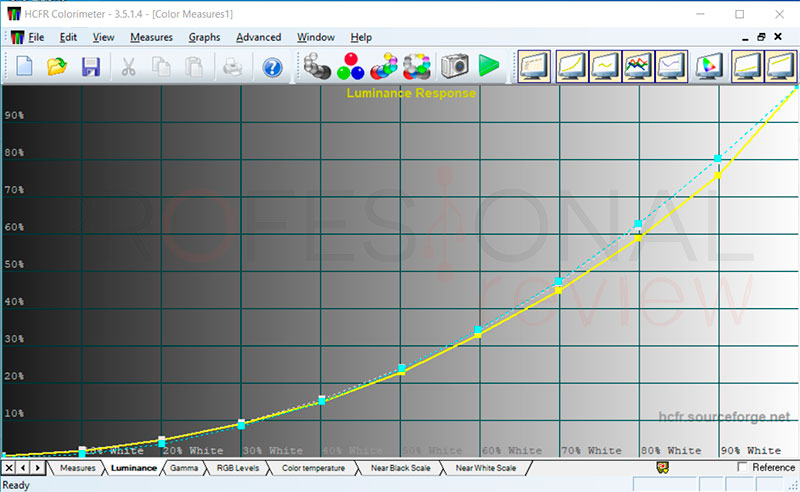Measure all colors and grays icon
Screen dimensions: 800x492
tap(417, 66)
